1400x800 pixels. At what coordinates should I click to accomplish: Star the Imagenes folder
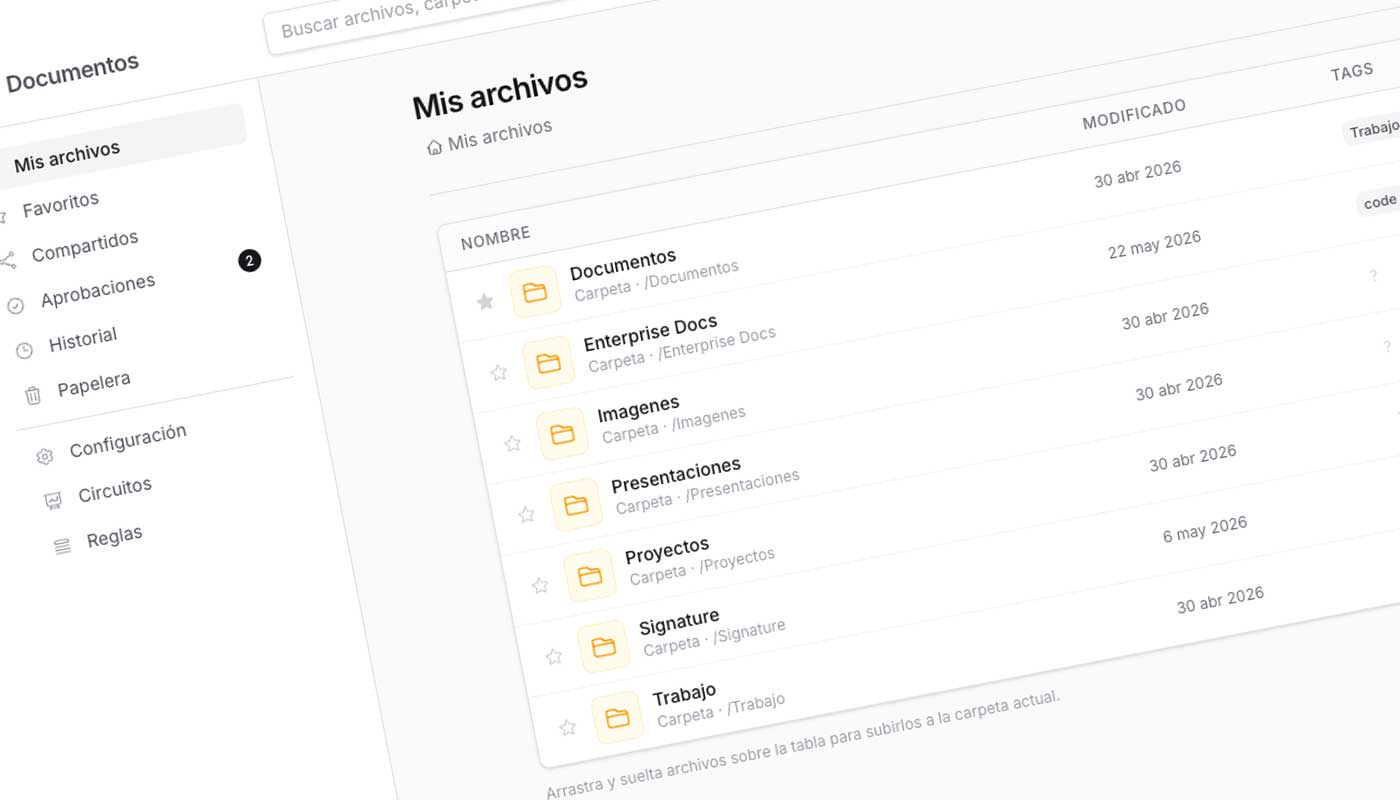[x=512, y=443]
